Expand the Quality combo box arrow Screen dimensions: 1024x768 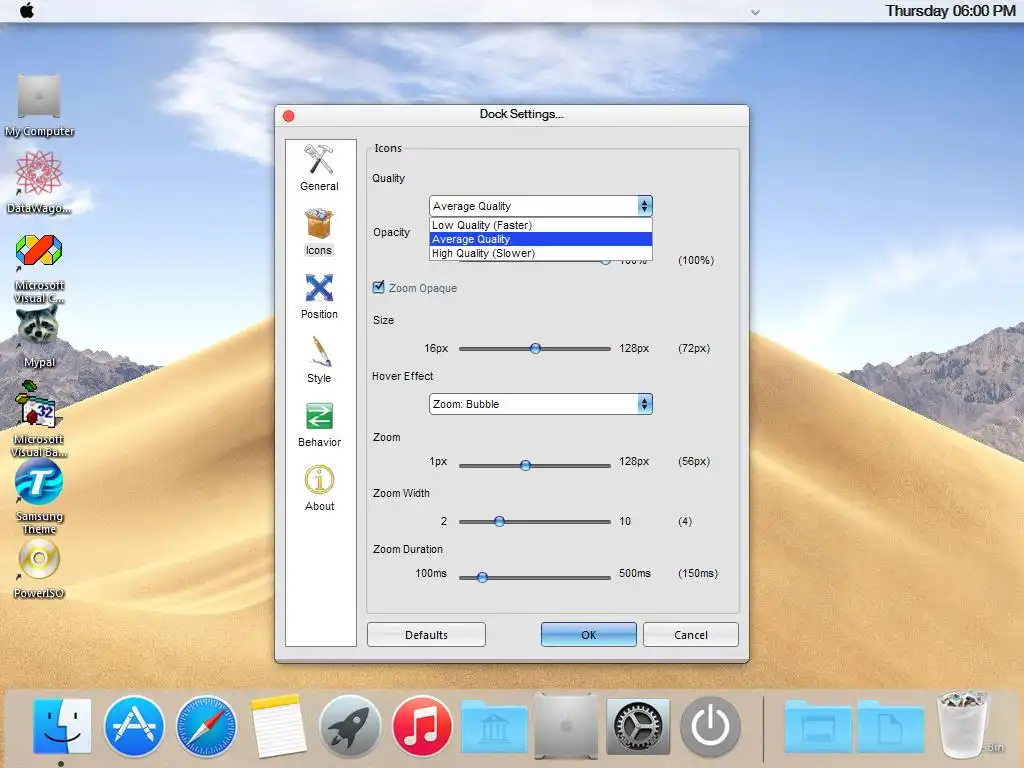tap(645, 206)
